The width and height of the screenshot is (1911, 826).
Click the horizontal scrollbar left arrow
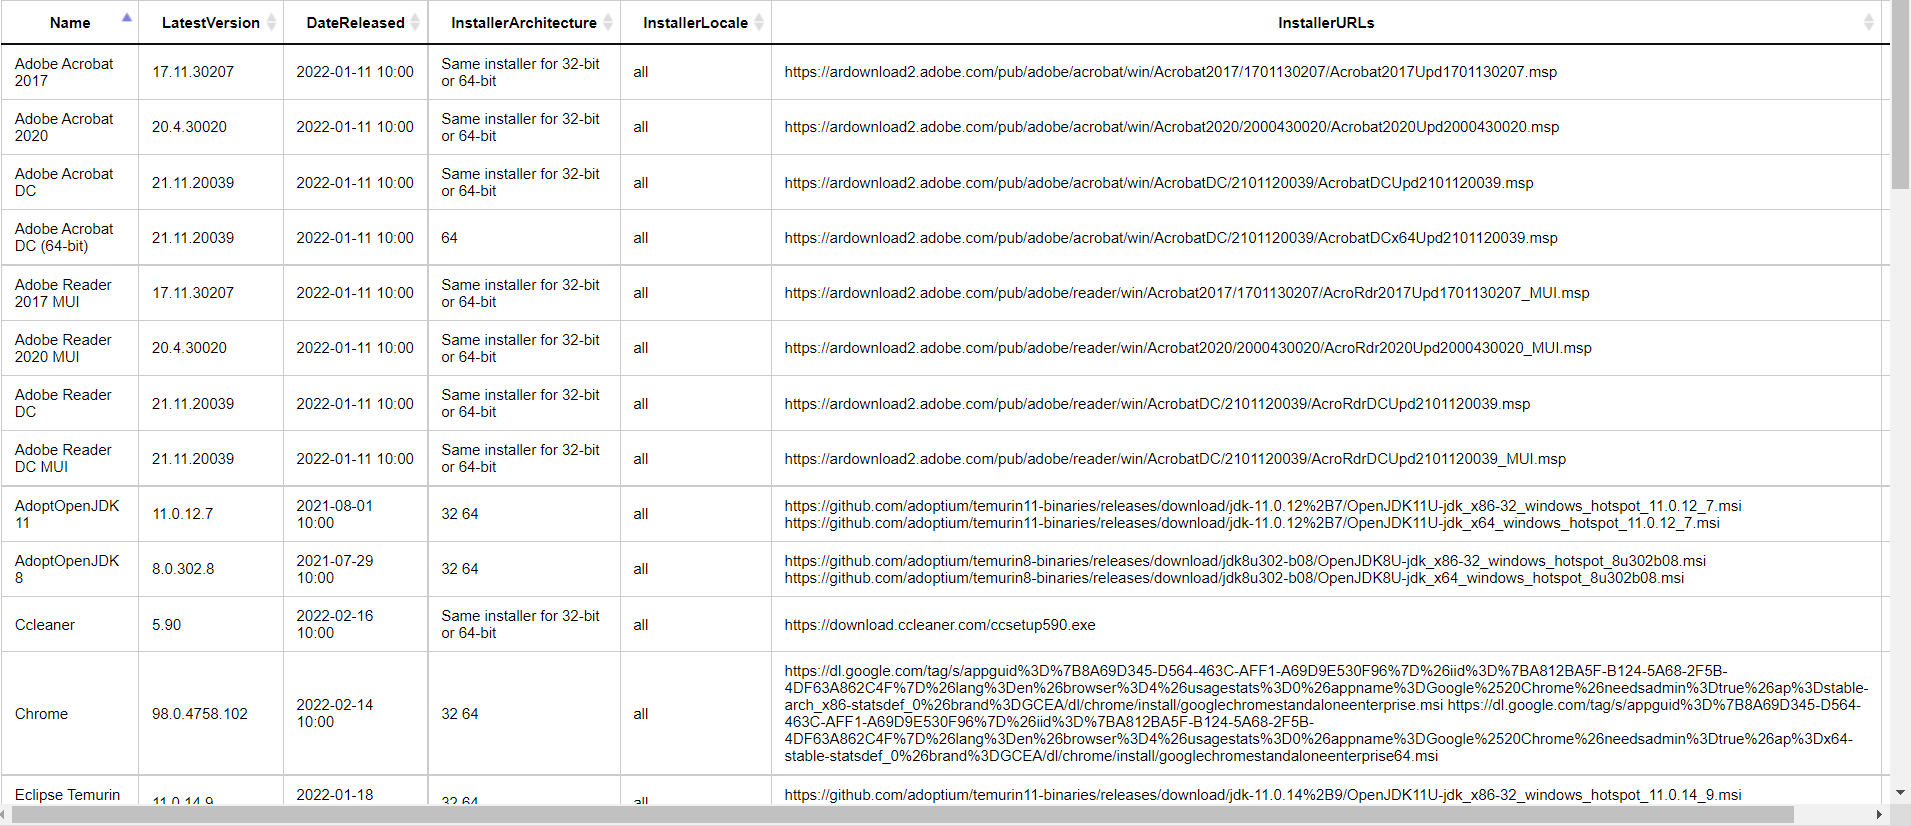tap(6, 815)
